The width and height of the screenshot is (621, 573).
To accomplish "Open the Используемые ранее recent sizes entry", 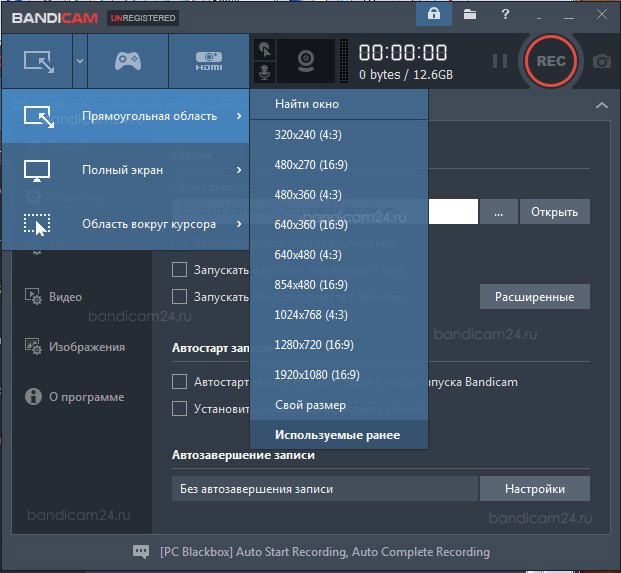I will pyautogui.click(x=339, y=435).
